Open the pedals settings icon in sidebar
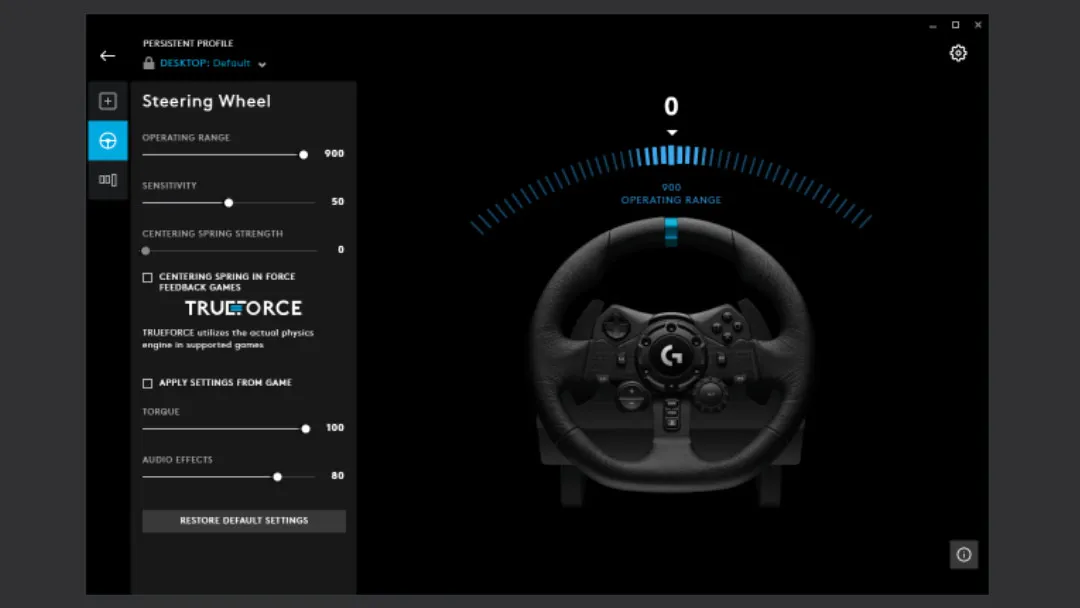This screenshot has height=608, width=1080. tap(108, 179)
